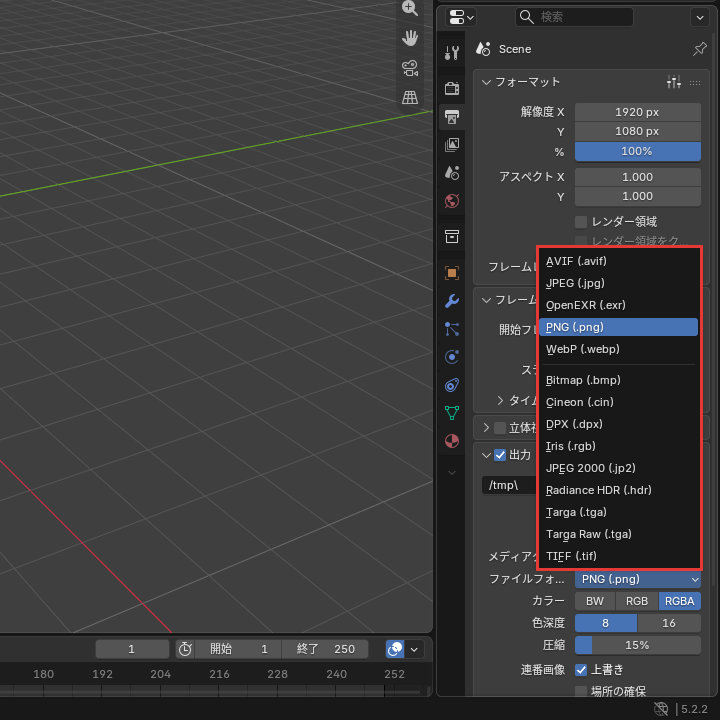720x720 pixels.
Task: Select RGB color mode
Action: coord(637,601)
